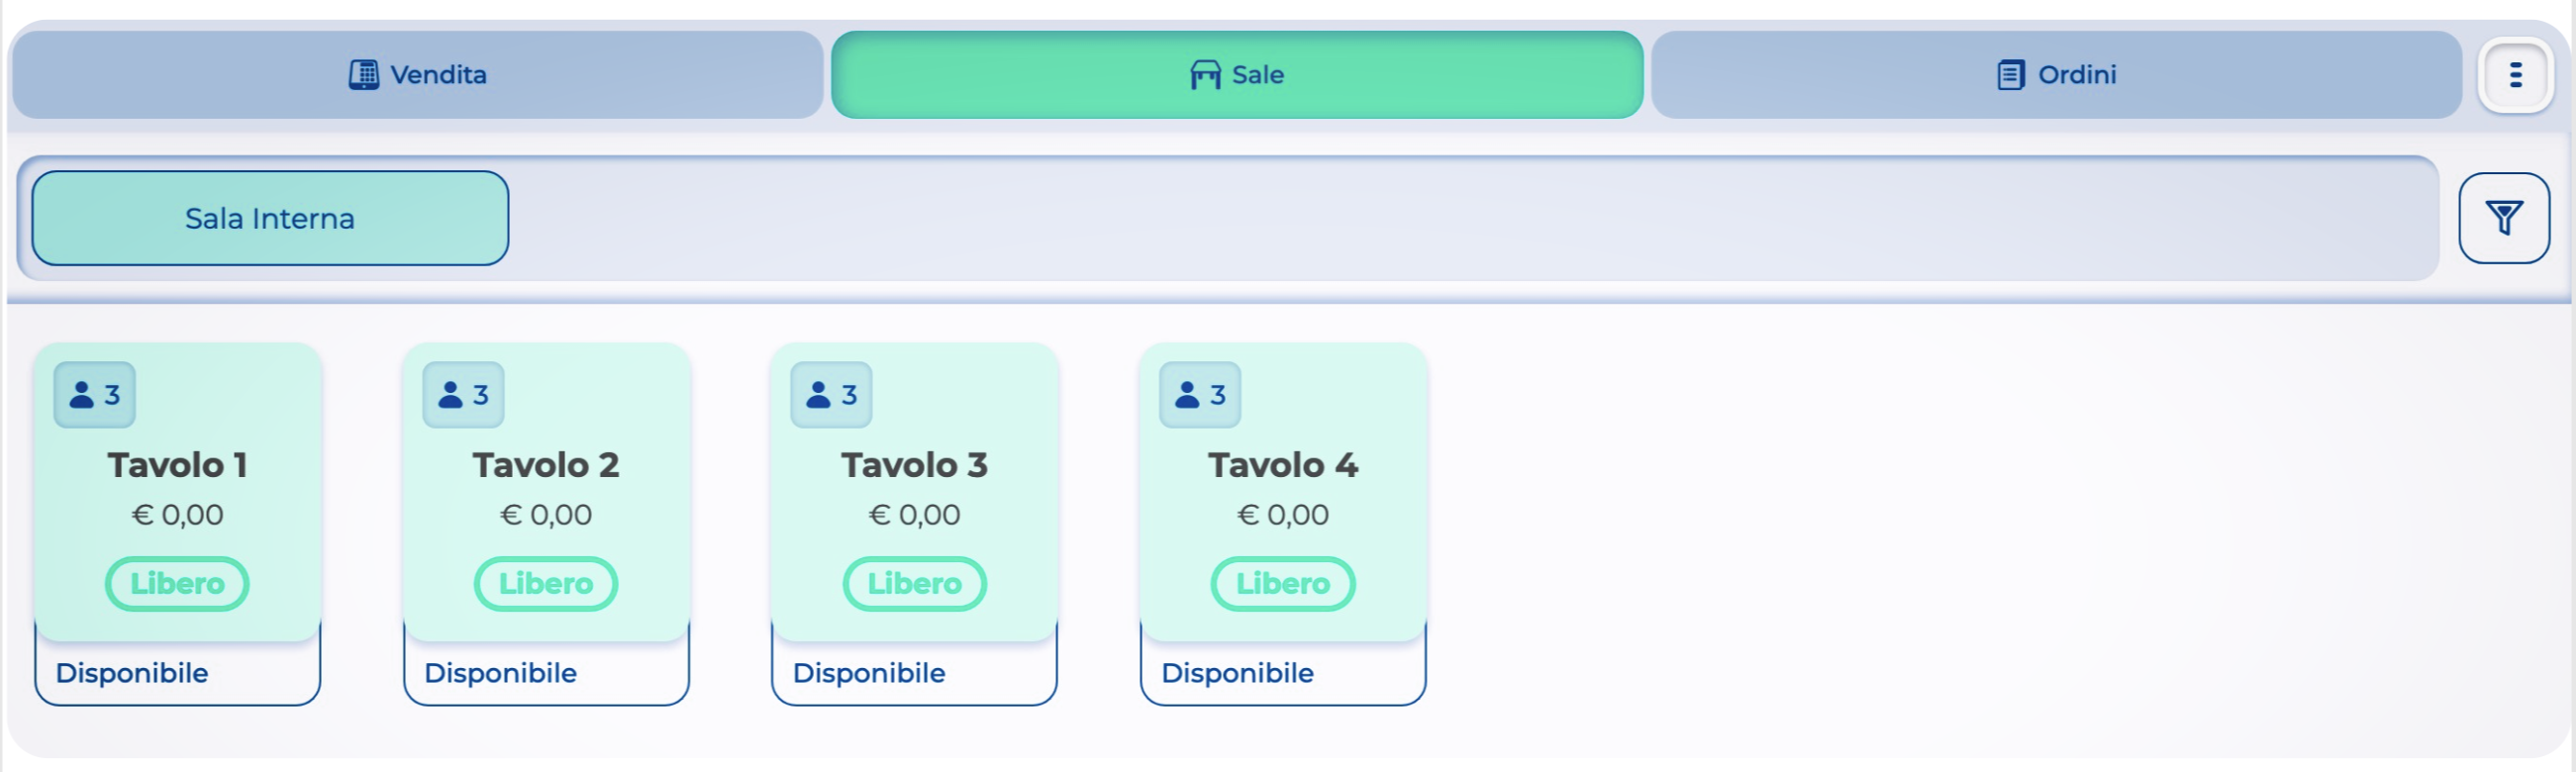This screenshot has height=772, width=2576.
Task: Open the Ordini tab
Action: (2056, 75)
